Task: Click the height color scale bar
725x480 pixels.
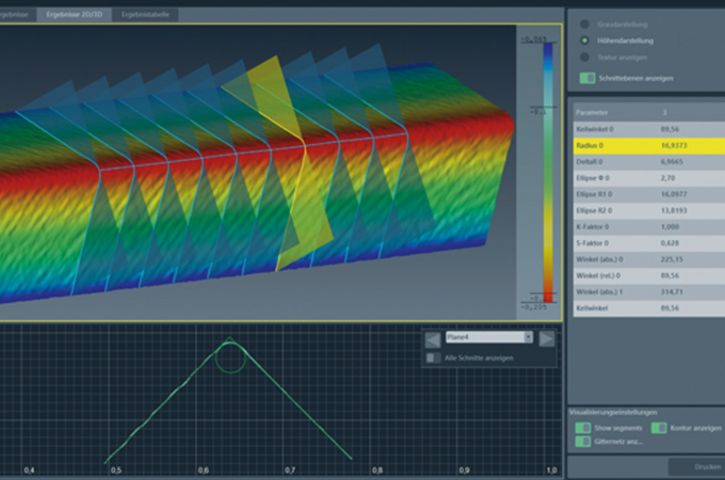Action: [x=547, y=170]
